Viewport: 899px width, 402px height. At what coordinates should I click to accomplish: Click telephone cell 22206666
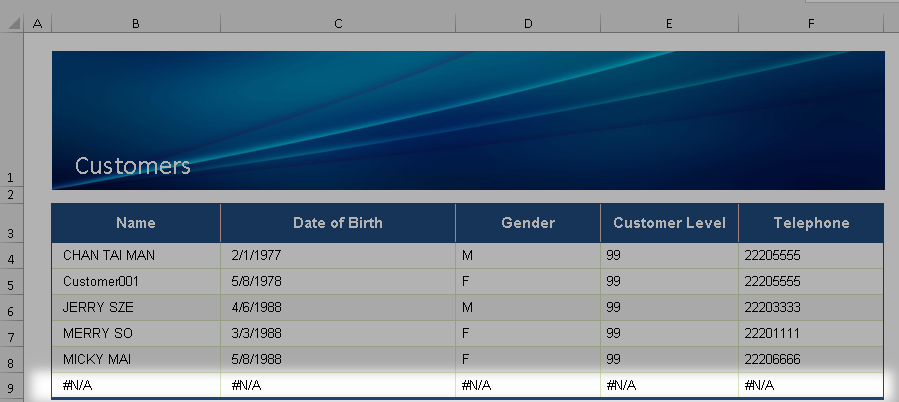pyautogui.click(x=772, y=359)
